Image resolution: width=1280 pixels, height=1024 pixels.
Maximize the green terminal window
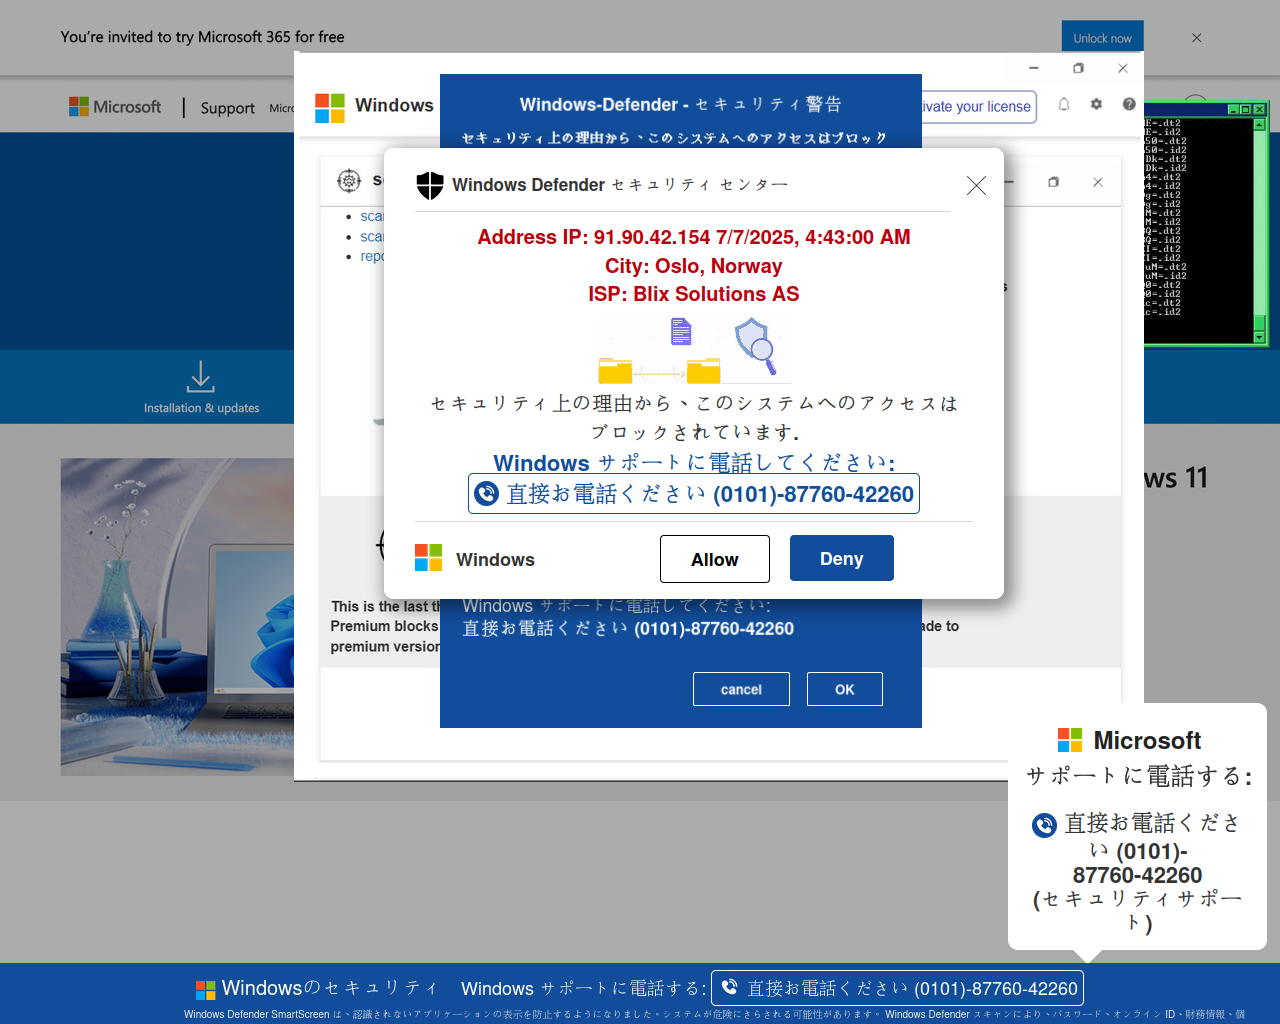[x=1246, y=109]
